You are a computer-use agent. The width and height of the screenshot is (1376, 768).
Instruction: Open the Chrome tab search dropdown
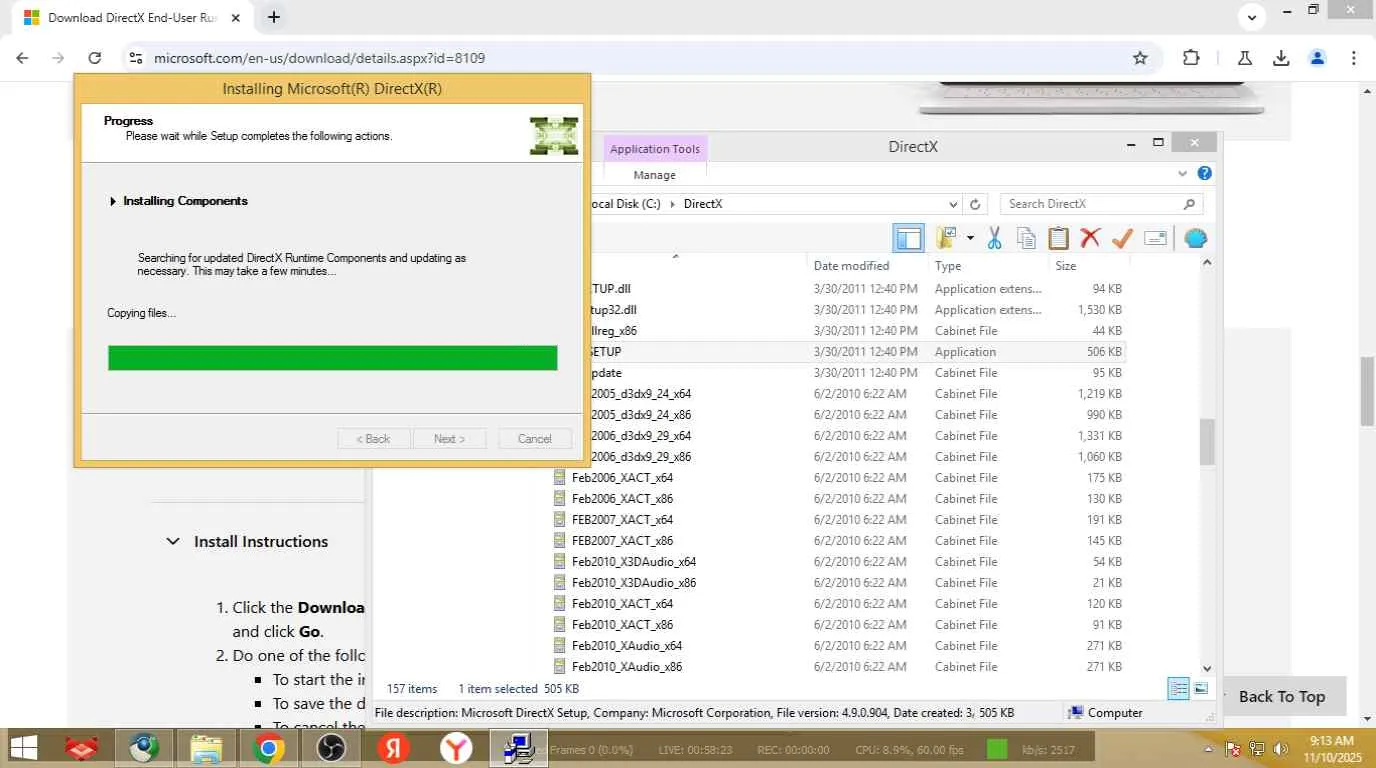click(1252, 17)
